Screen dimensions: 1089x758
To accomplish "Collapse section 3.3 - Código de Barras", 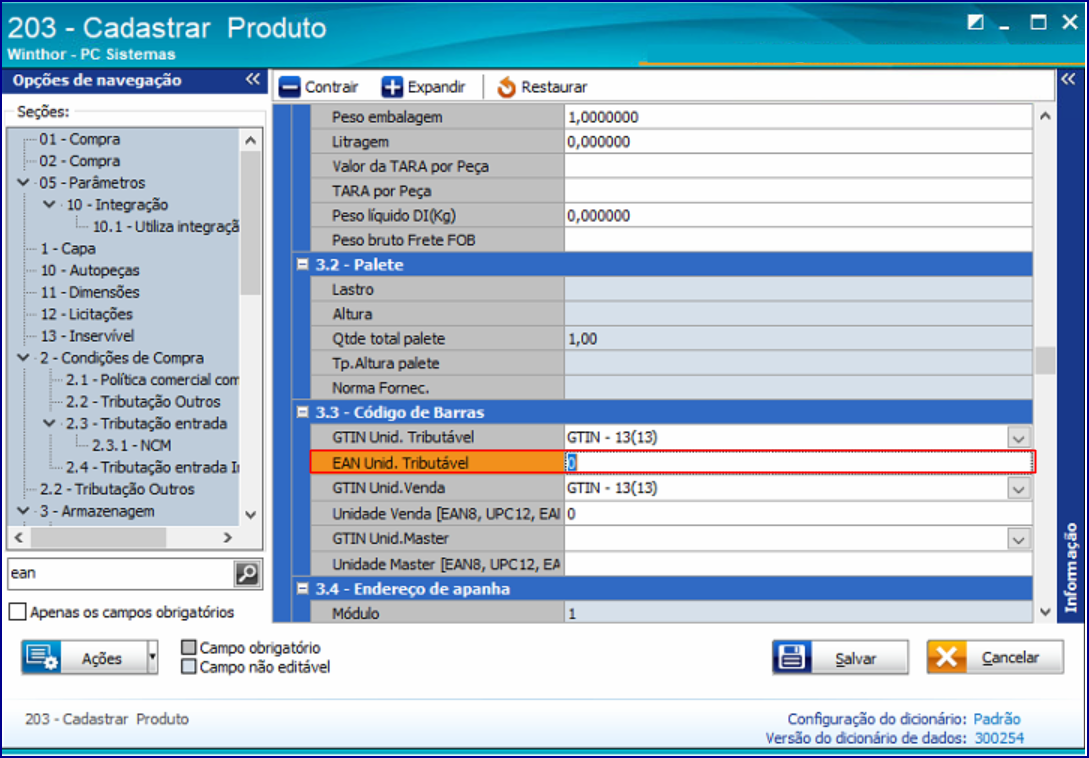I will 302,412.
